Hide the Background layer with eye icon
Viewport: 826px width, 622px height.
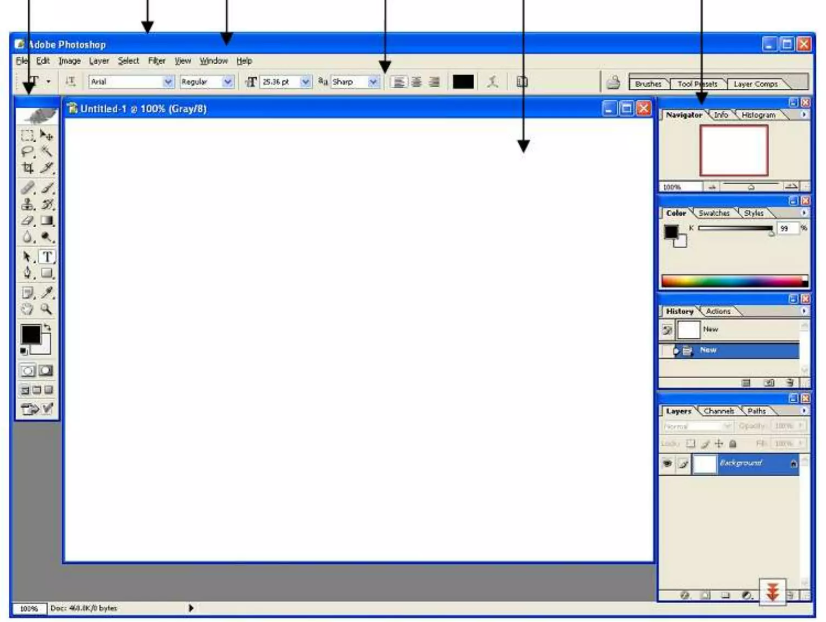tap(667, 464)
